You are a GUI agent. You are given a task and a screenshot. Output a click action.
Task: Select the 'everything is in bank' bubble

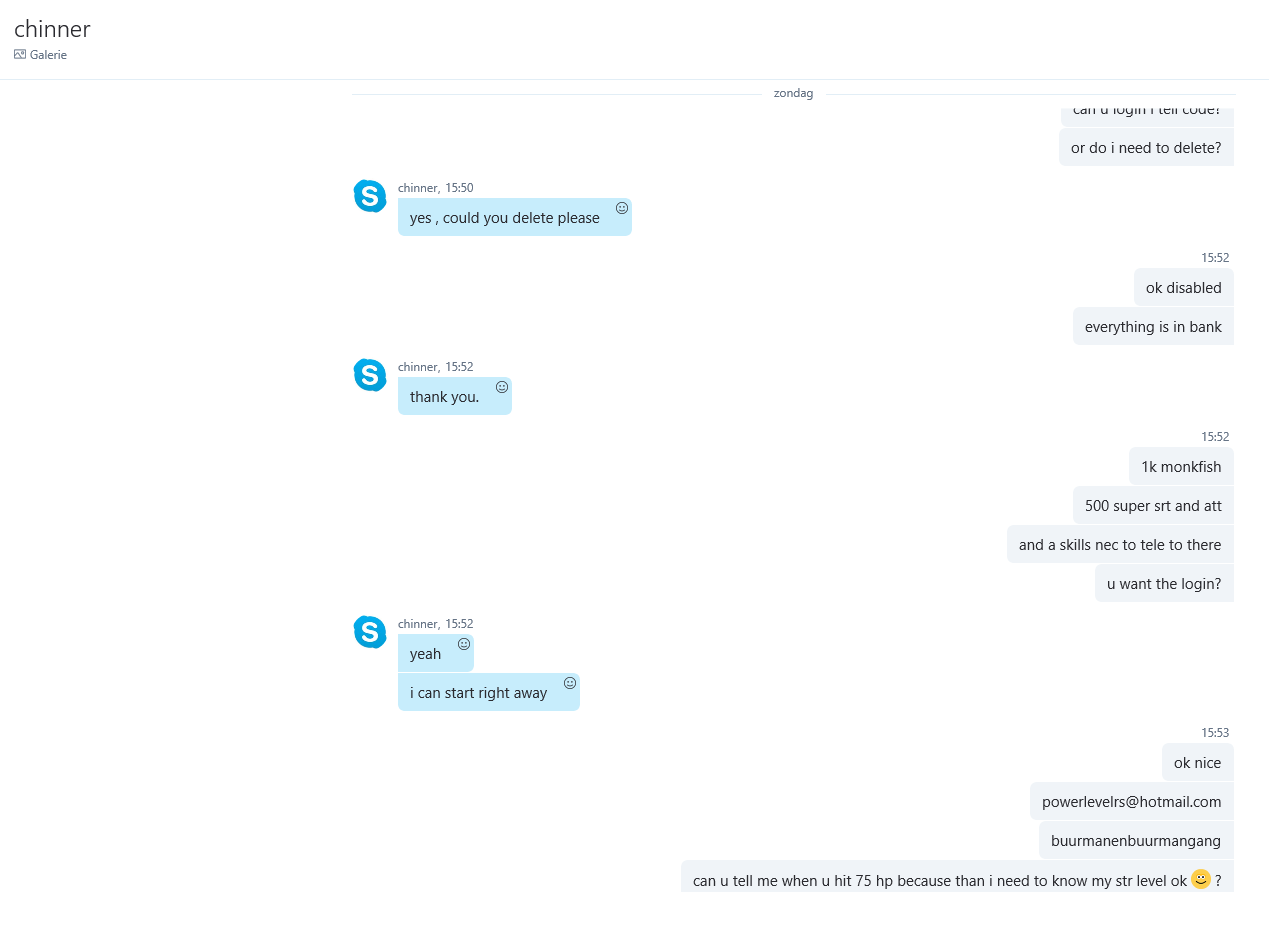tap(1153, 326)
